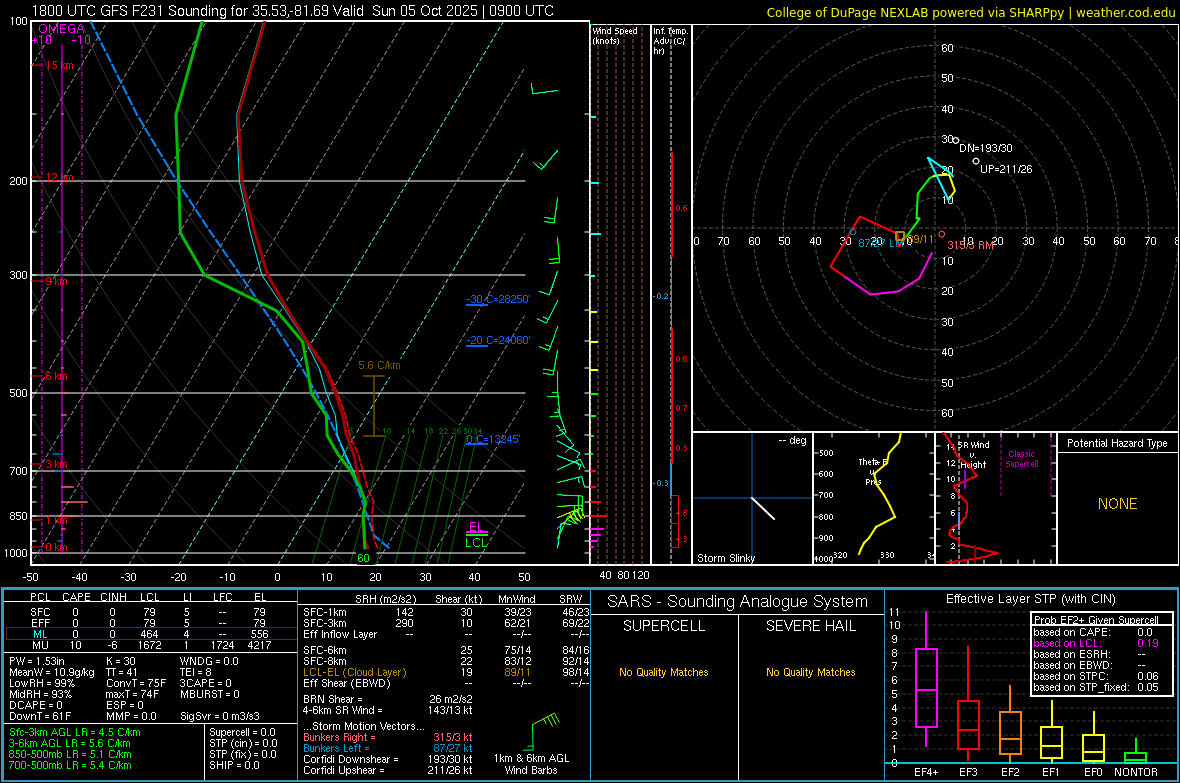
Task: Click the LowRH = 99% value
Action: pos(42,684)
